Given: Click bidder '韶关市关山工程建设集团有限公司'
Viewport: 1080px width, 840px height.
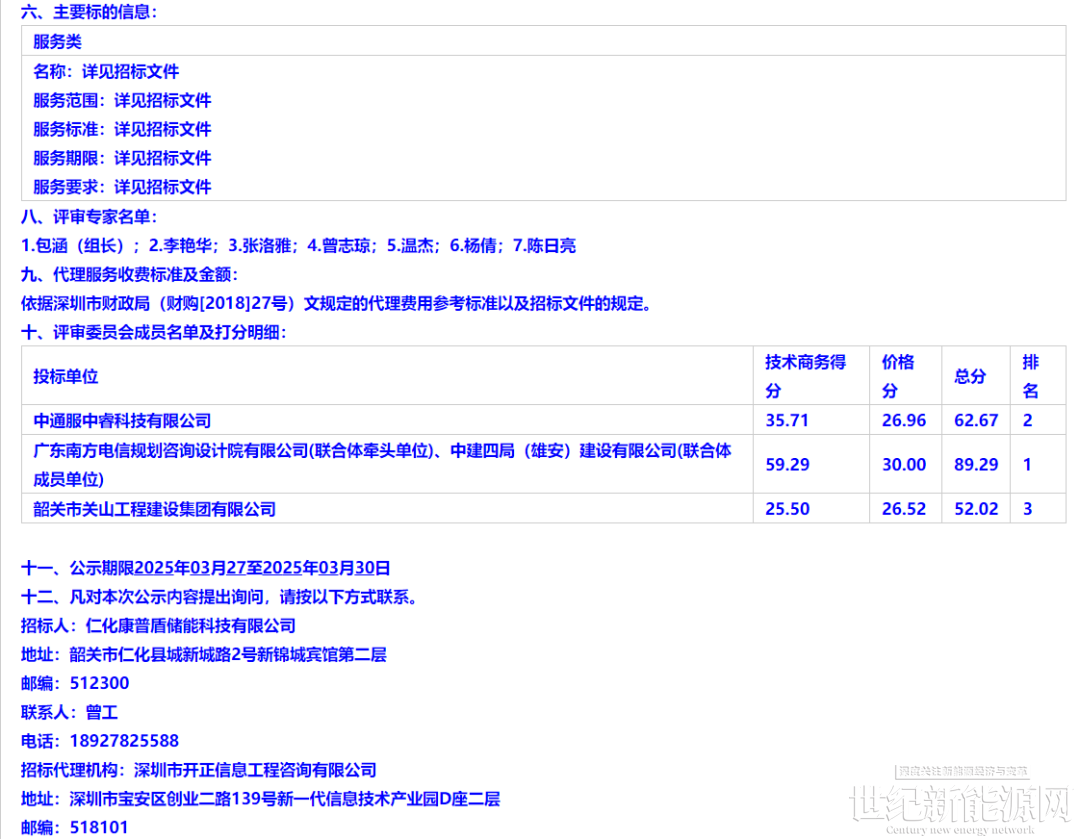Looking at the screenshot, I should tap(154, 509).
